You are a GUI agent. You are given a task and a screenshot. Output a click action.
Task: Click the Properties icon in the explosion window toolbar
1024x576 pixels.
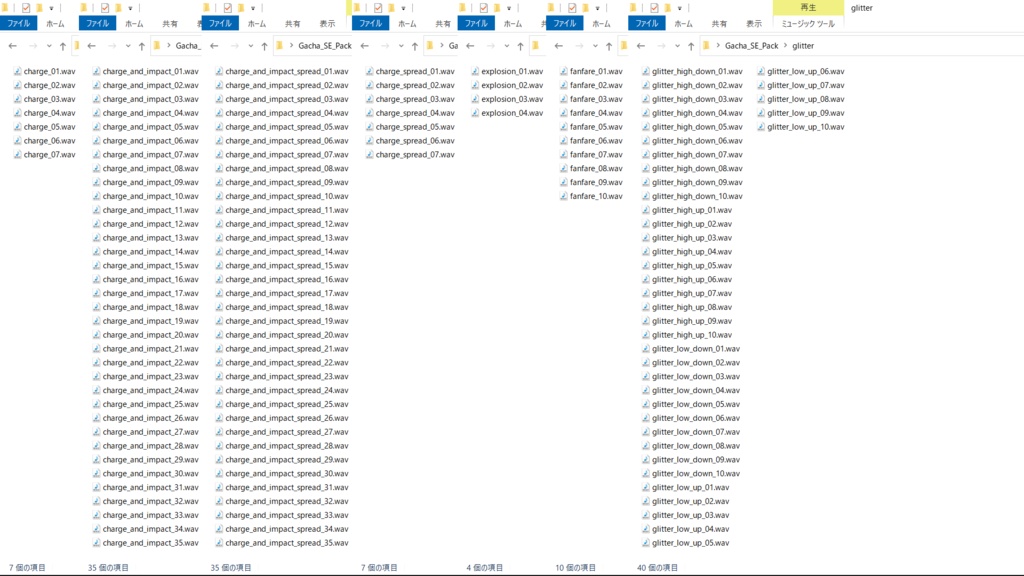[x=483, y=8]
